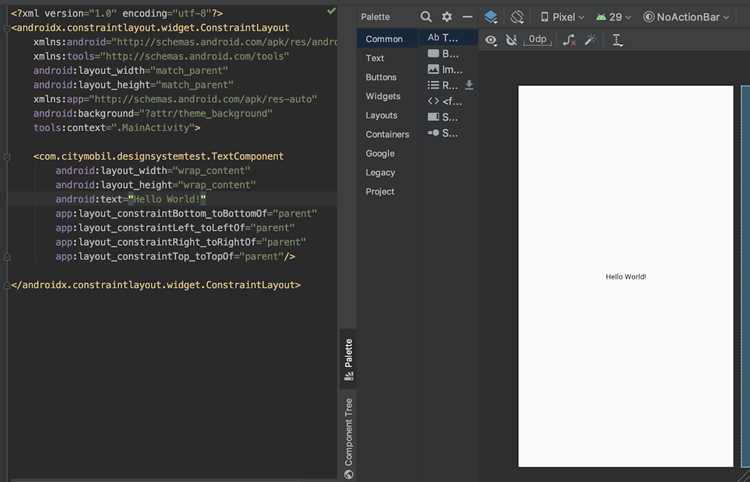
Task: Open View Options eye icon
Action: click(491, 41)
